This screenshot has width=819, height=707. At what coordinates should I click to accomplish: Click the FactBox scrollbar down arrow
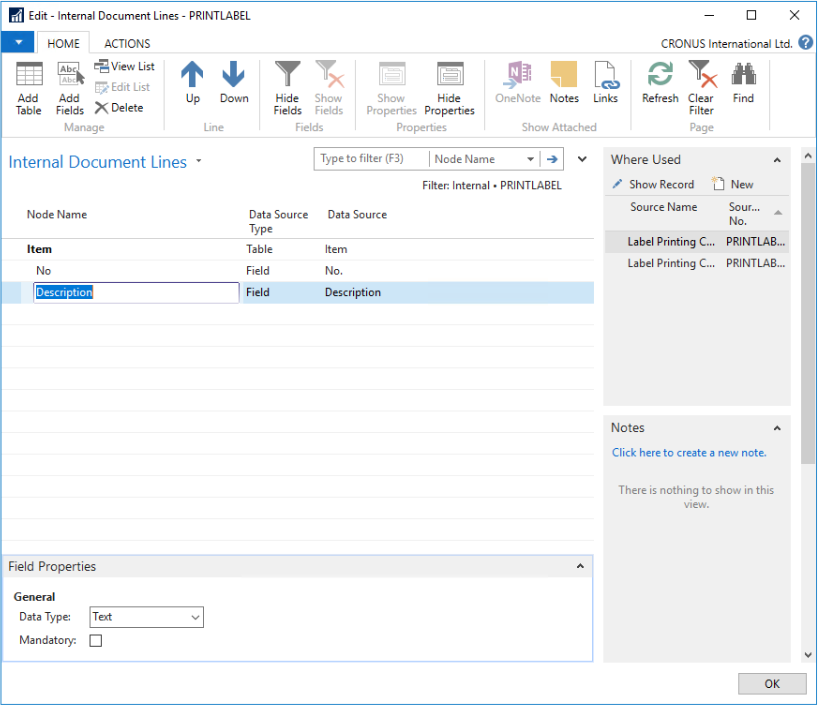808,655
